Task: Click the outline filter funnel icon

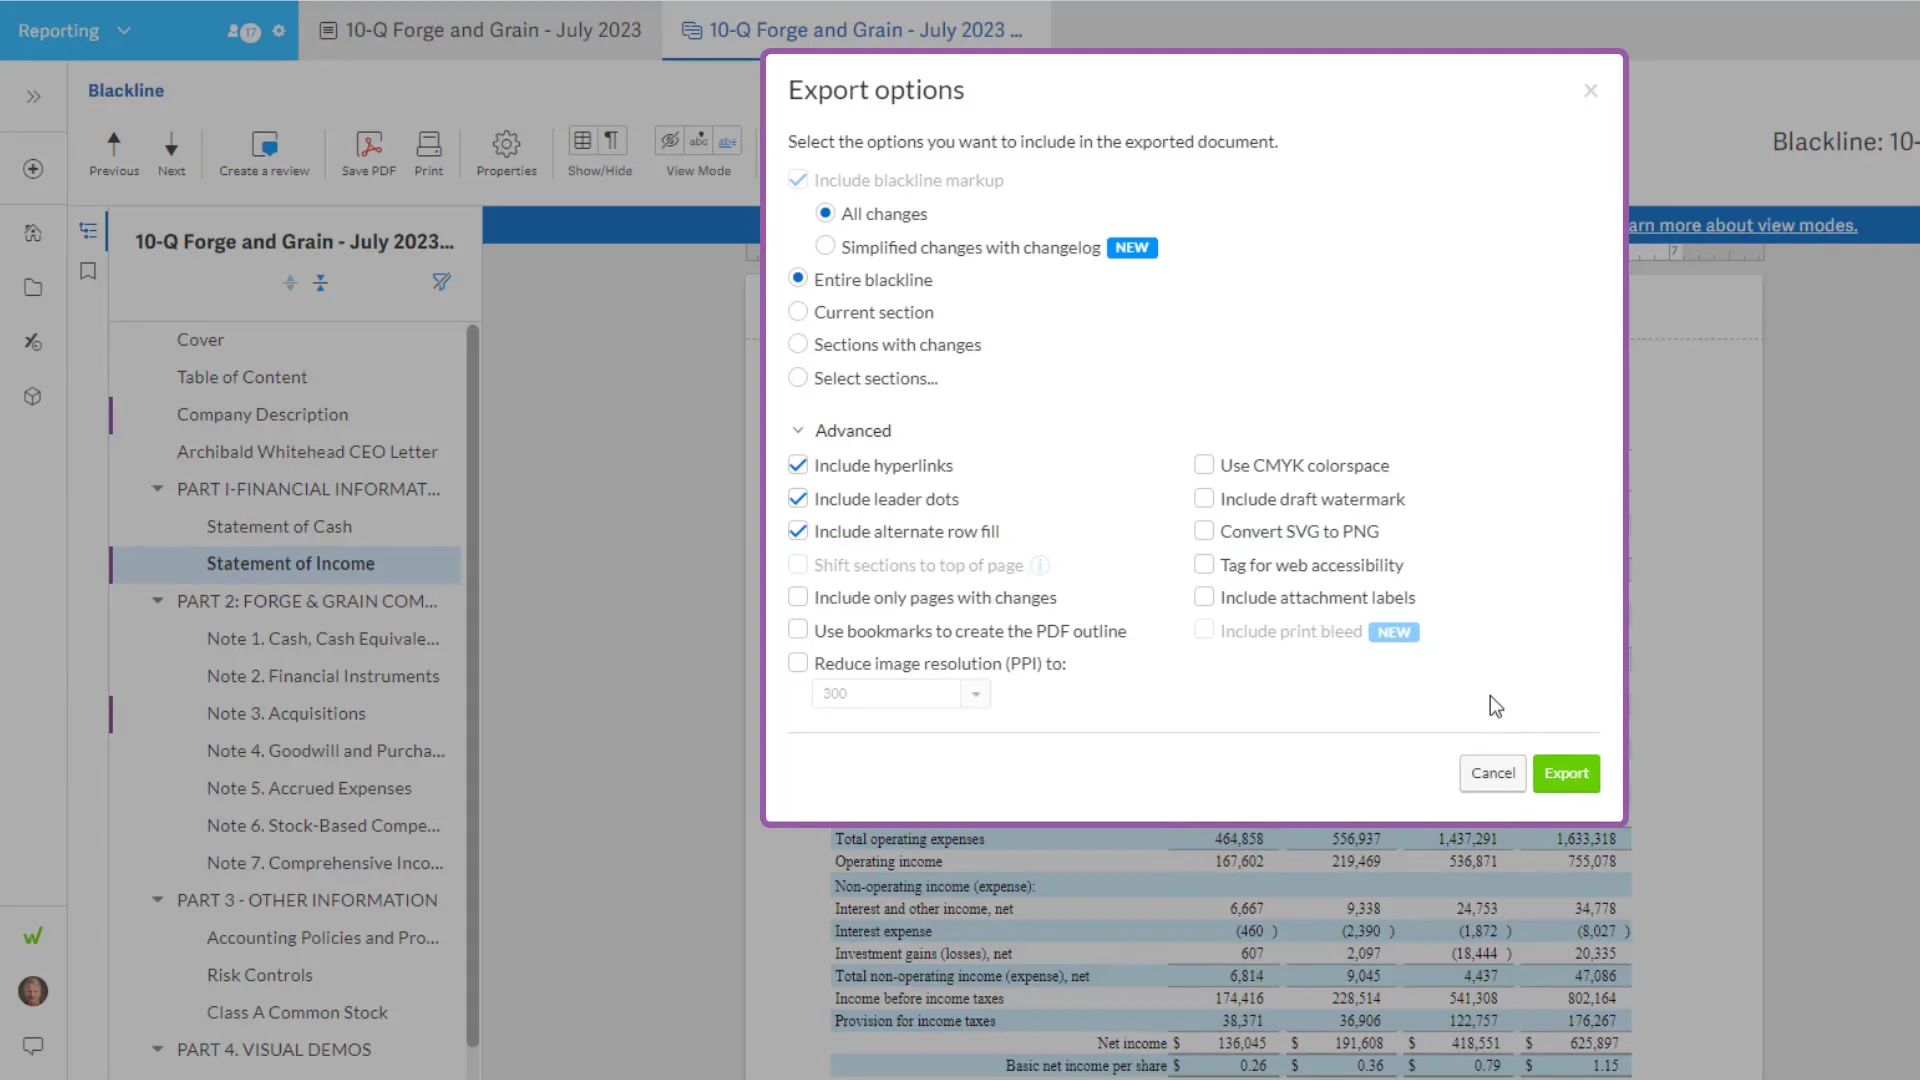Action: coord(441,282)
